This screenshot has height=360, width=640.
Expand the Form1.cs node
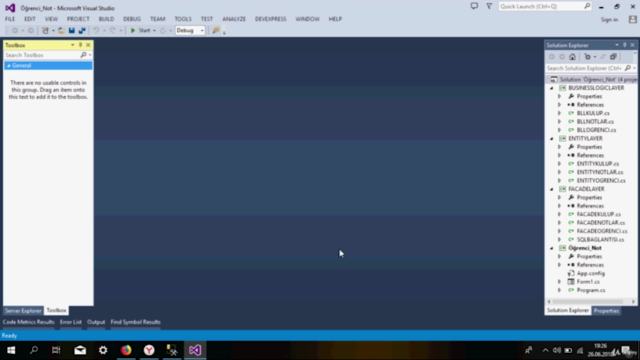click(560, 282)
